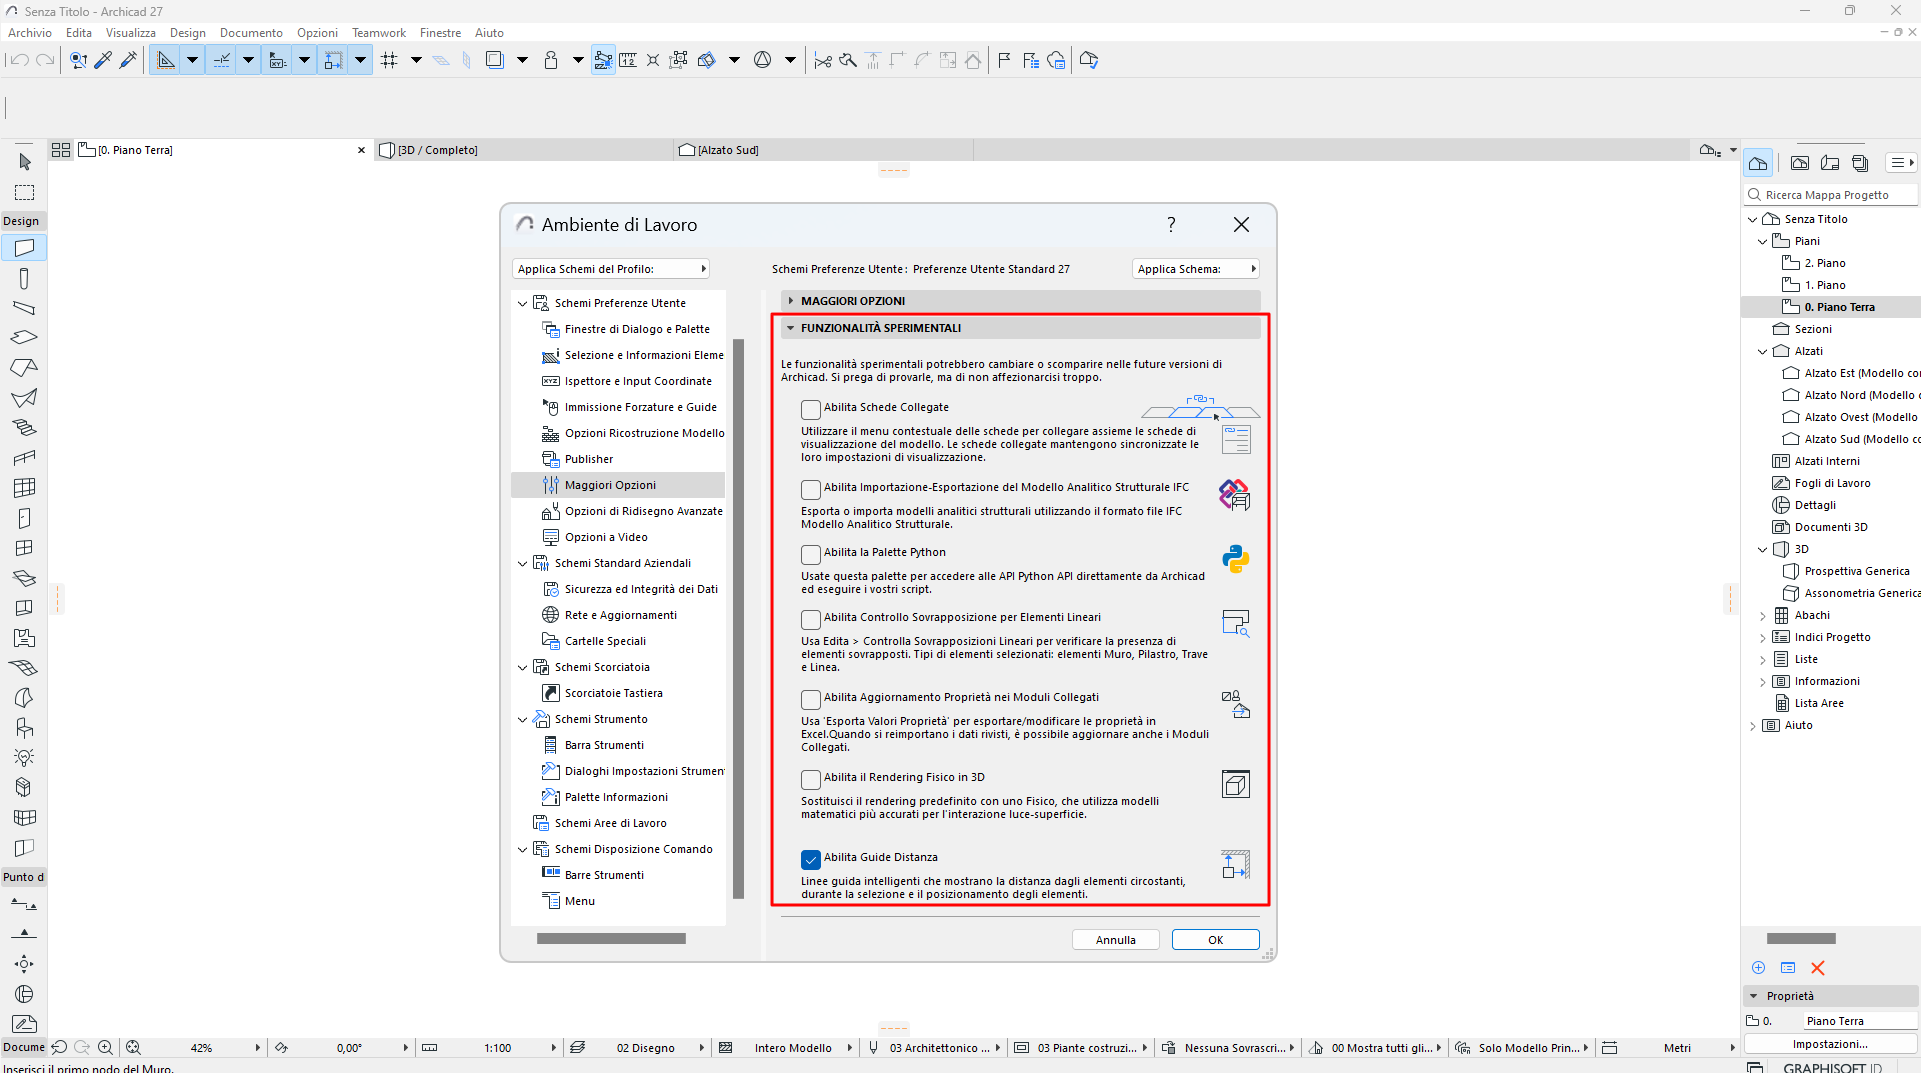Click the Undo arrow in the toolbar

coord(19,60)
